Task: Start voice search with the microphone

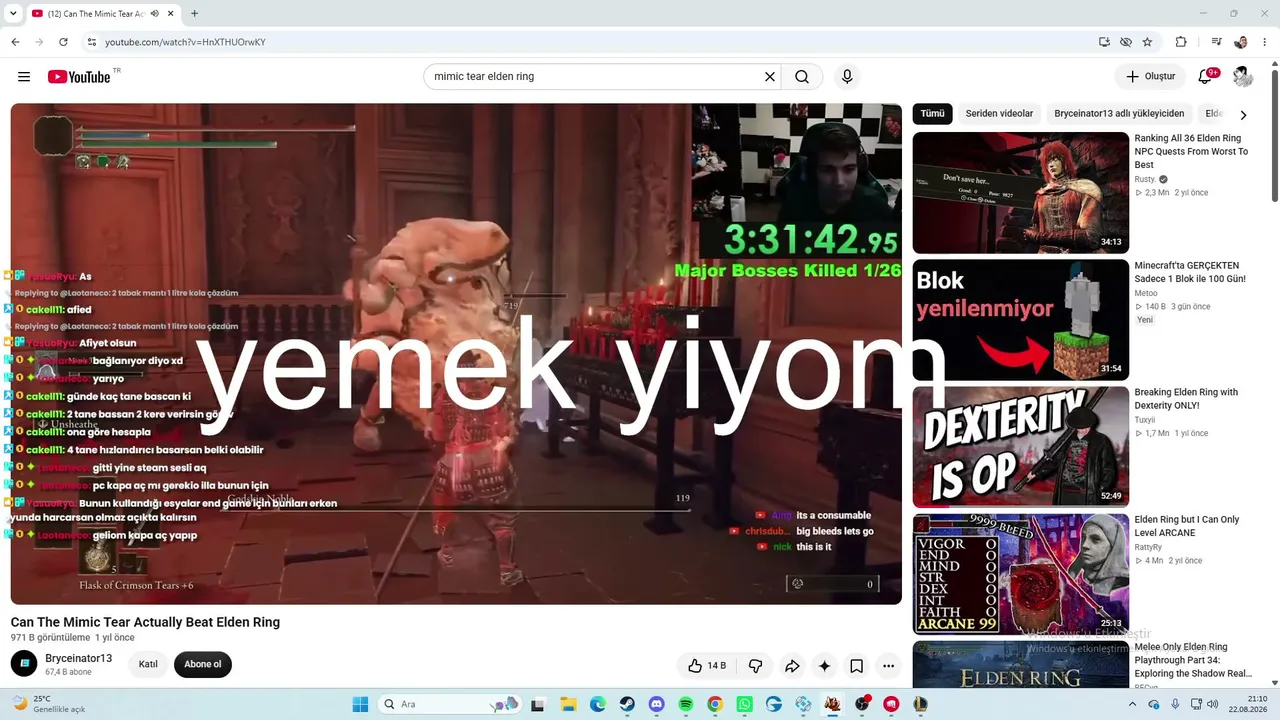Action: (847, 77)
